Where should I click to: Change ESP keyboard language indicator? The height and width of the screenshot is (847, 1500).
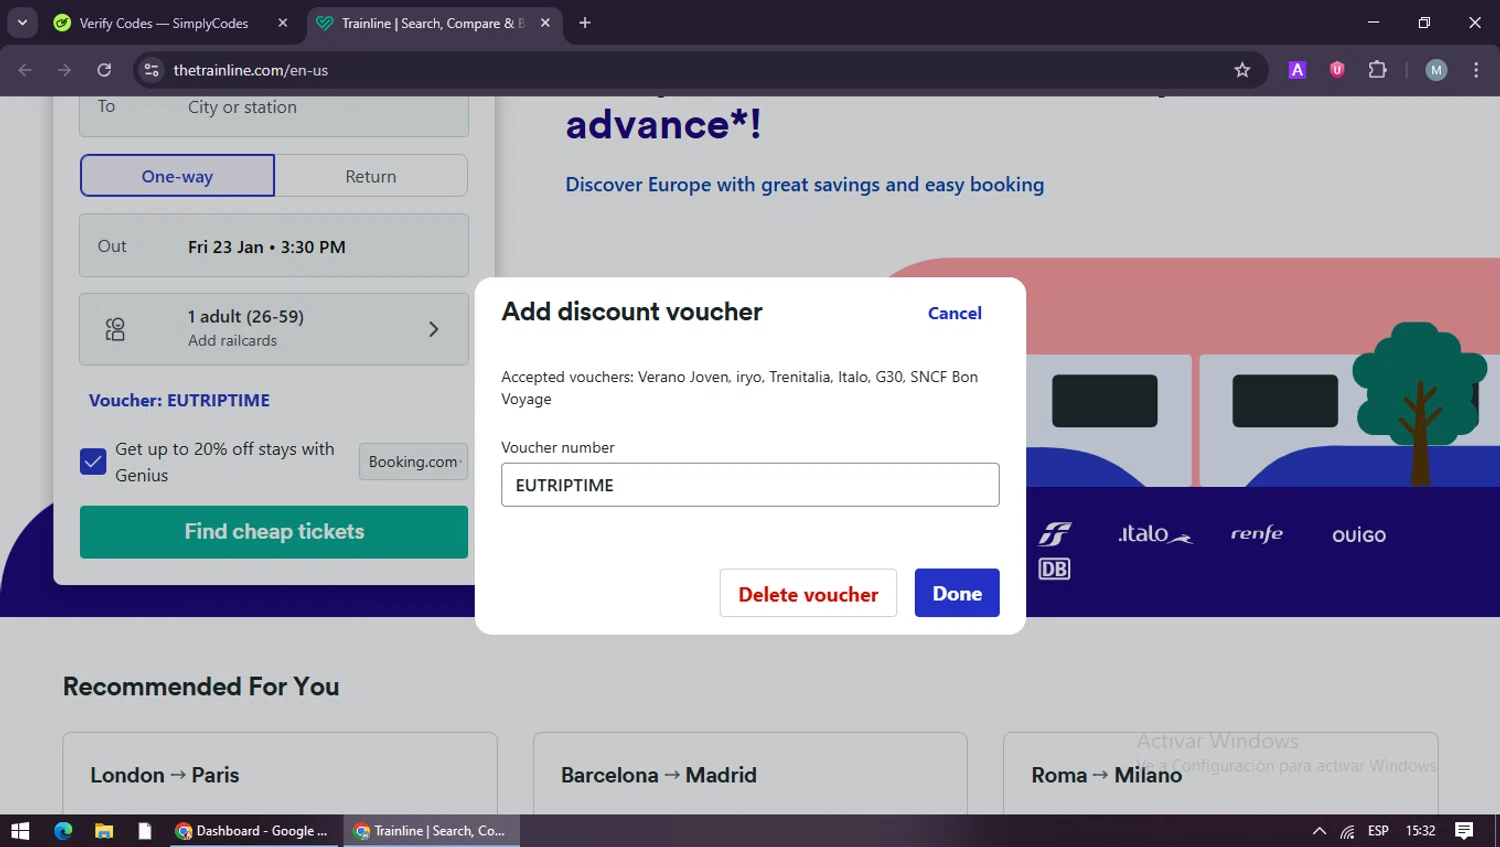tap(1378, 831)
